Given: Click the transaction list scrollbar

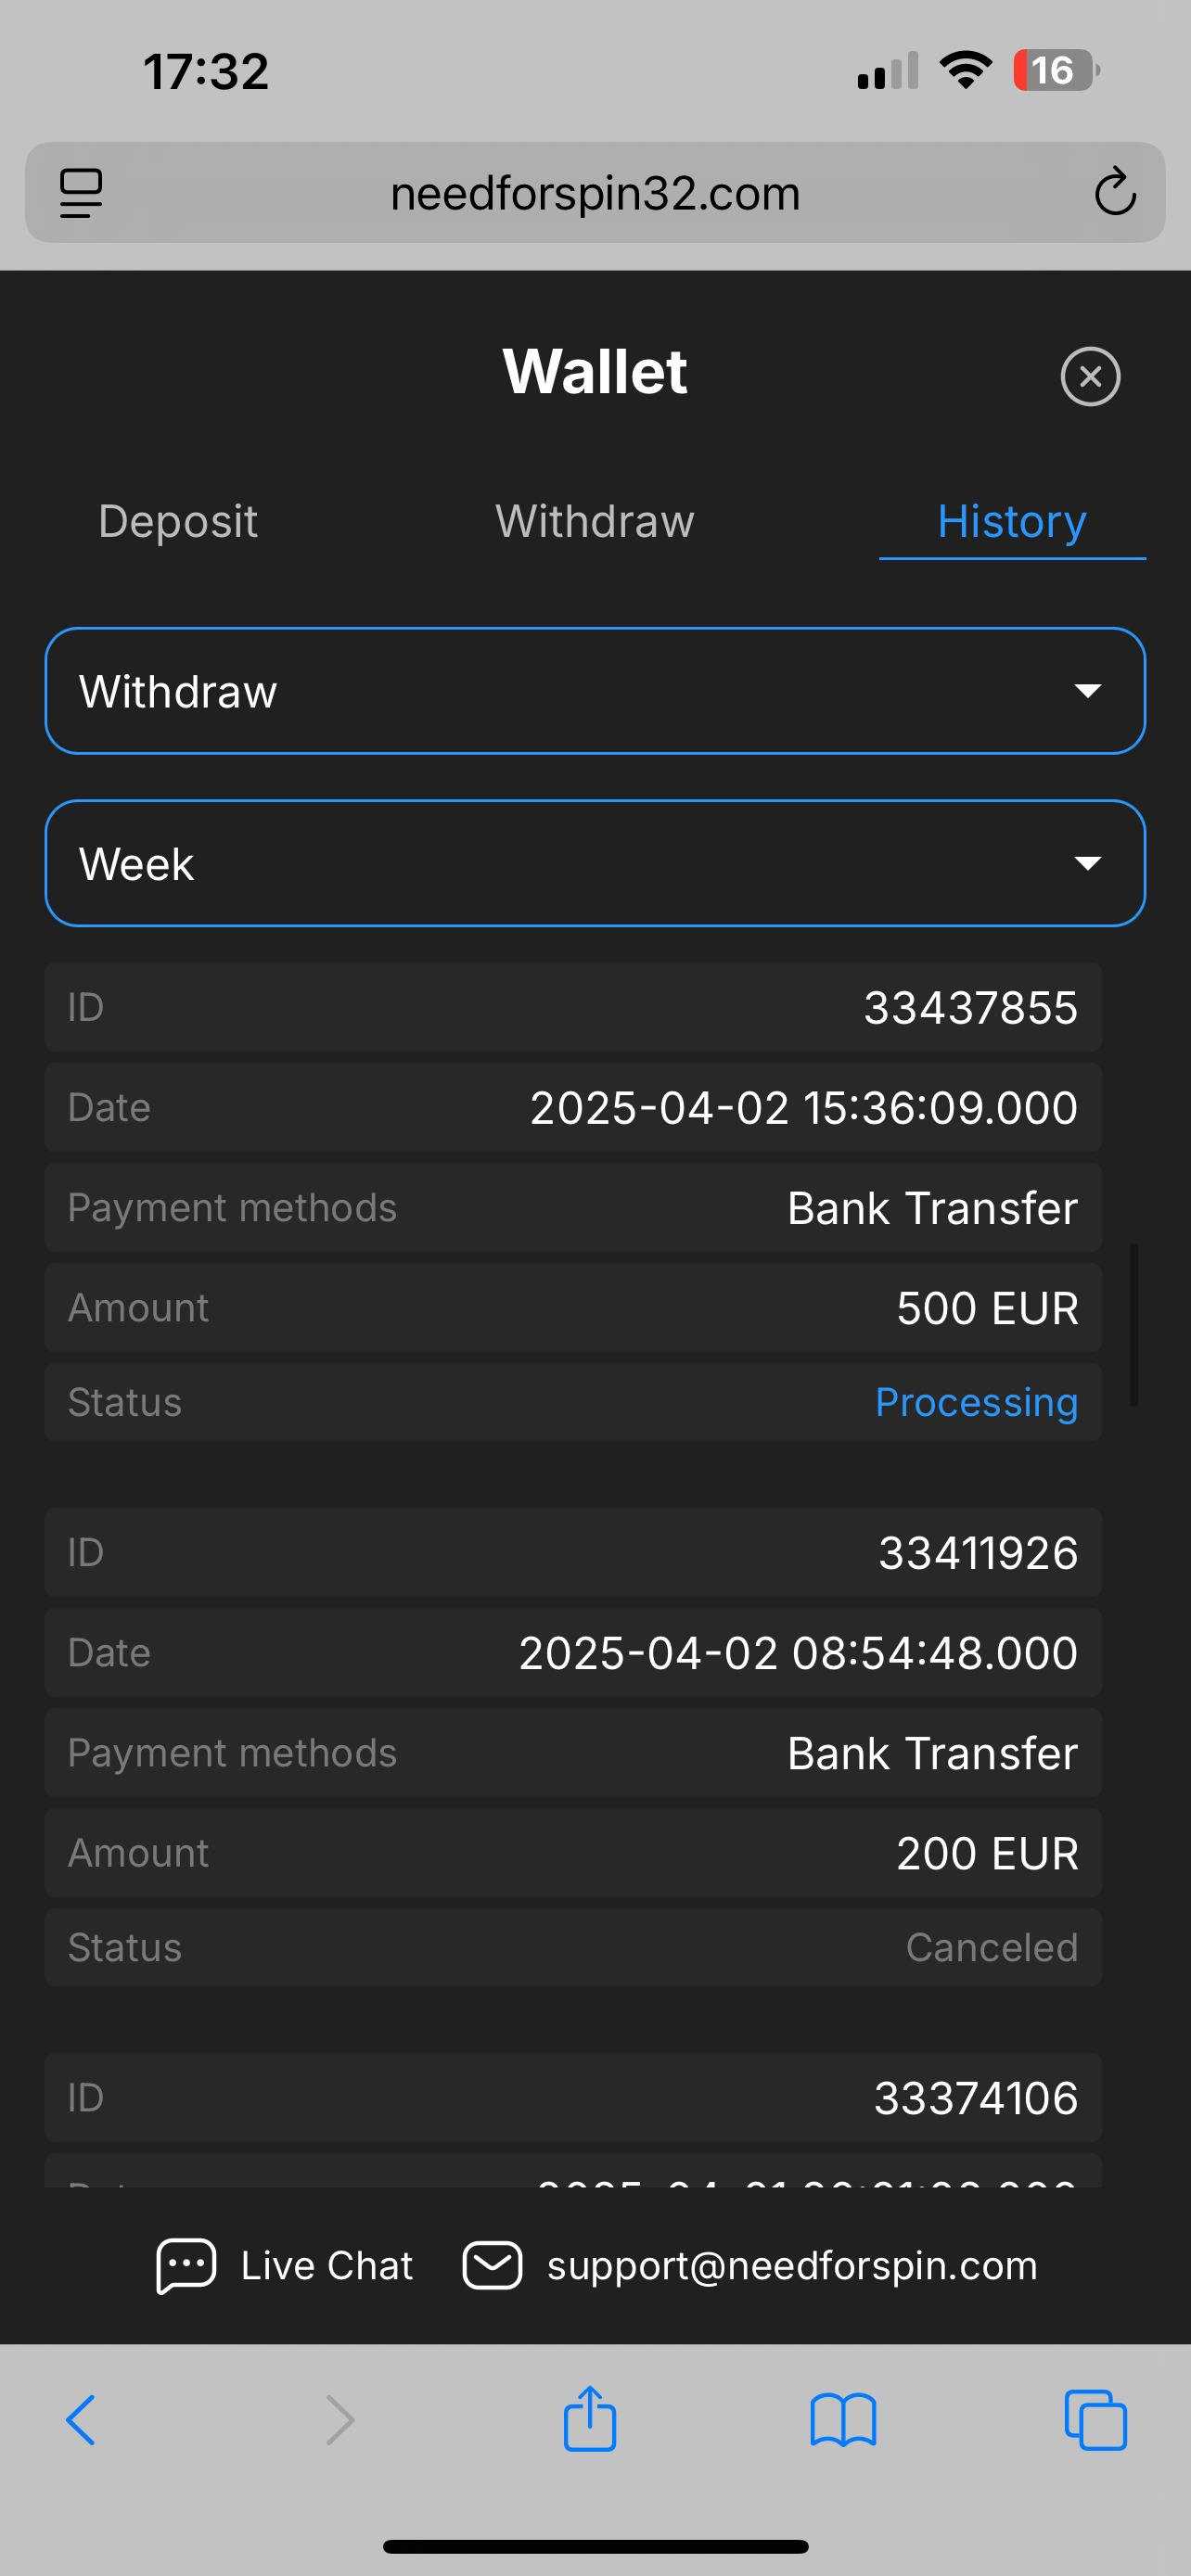Looking at the screenshot, I should (1133, 1324).
